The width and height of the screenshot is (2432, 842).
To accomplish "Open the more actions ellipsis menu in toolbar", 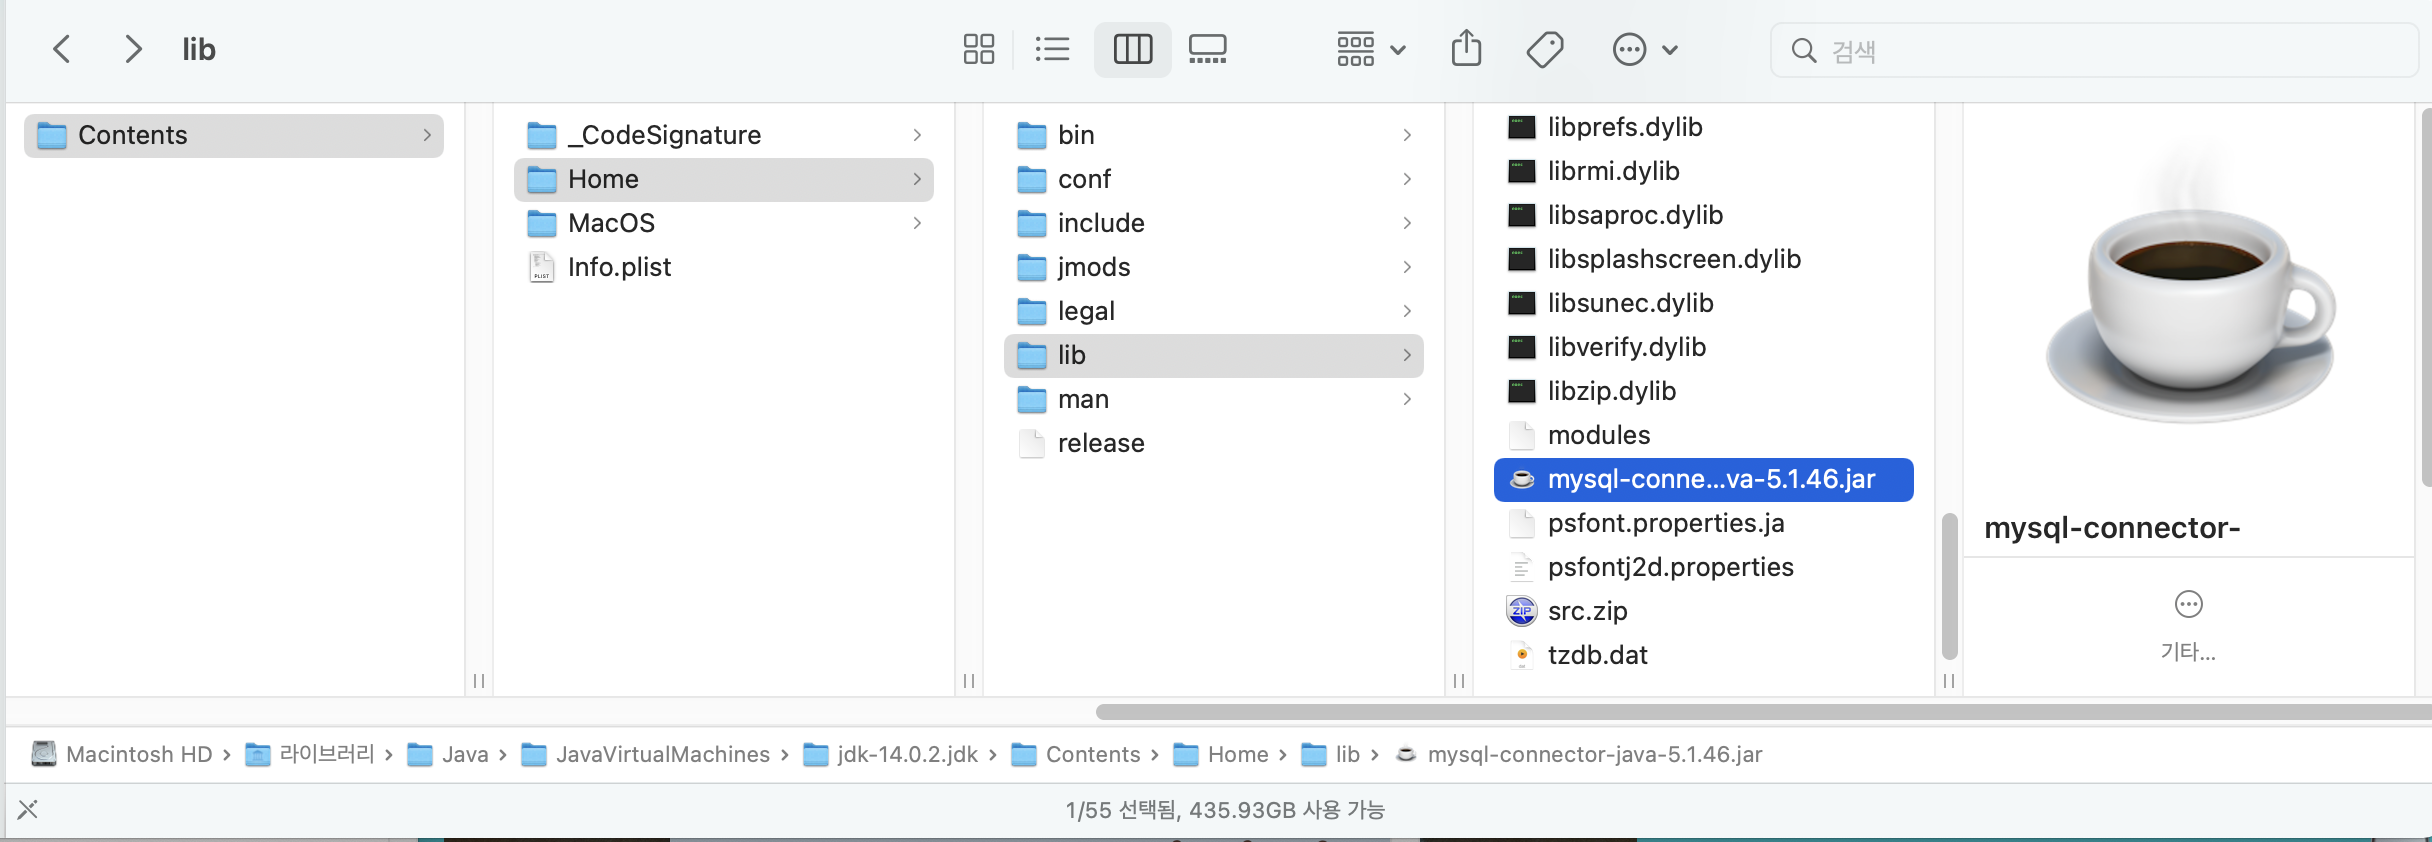I will (x=1644, y=49).
